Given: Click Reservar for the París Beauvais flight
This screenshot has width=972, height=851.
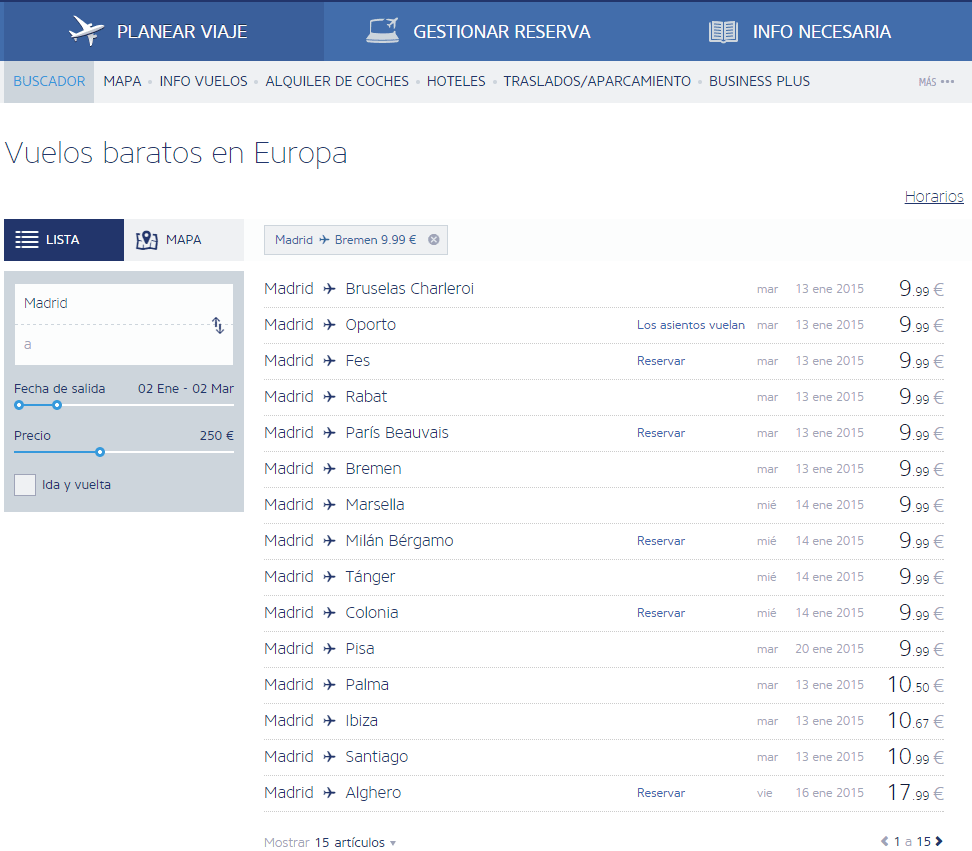Looking at the screenshot, I should (661, 433).
